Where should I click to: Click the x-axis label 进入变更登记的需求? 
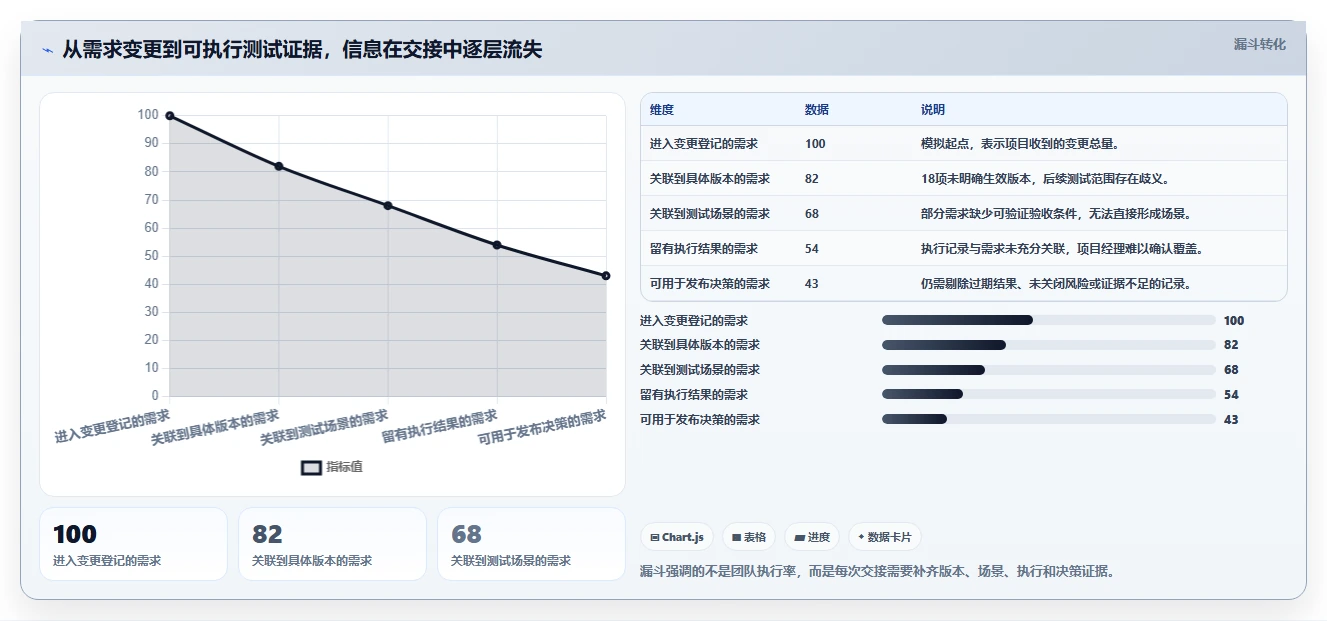(x=112, y=427)
